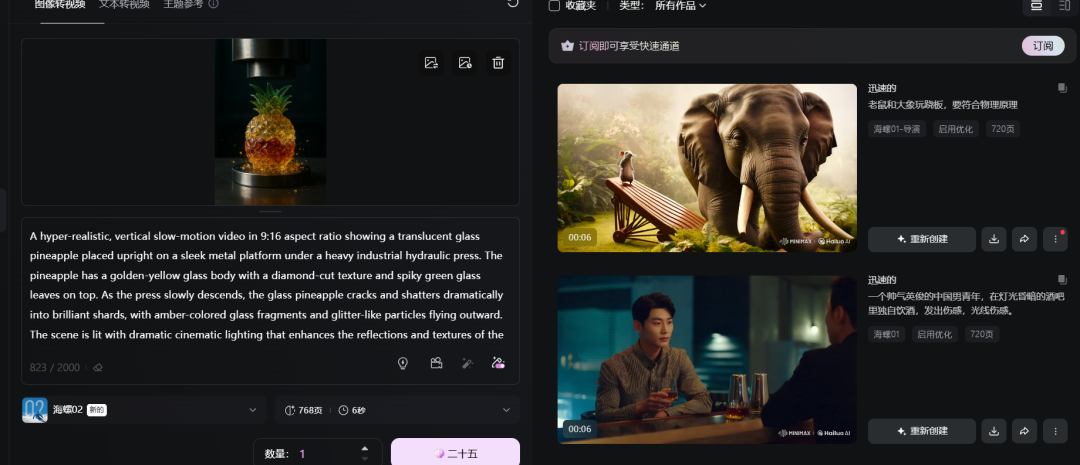Click the 海螺02 model avatar icon
Image resolution: width=1080 pixels, height=465 pixels.
(x=34, y=410)
